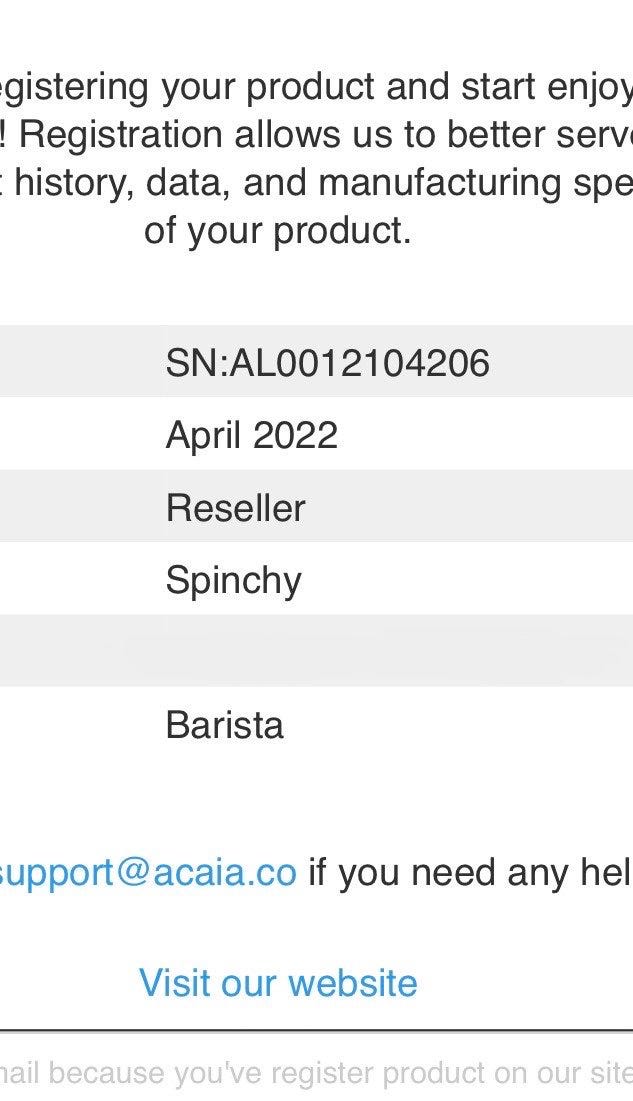Tap the Reseller row value
This screenshot has height=1101, width=633.
coord(235,508)
